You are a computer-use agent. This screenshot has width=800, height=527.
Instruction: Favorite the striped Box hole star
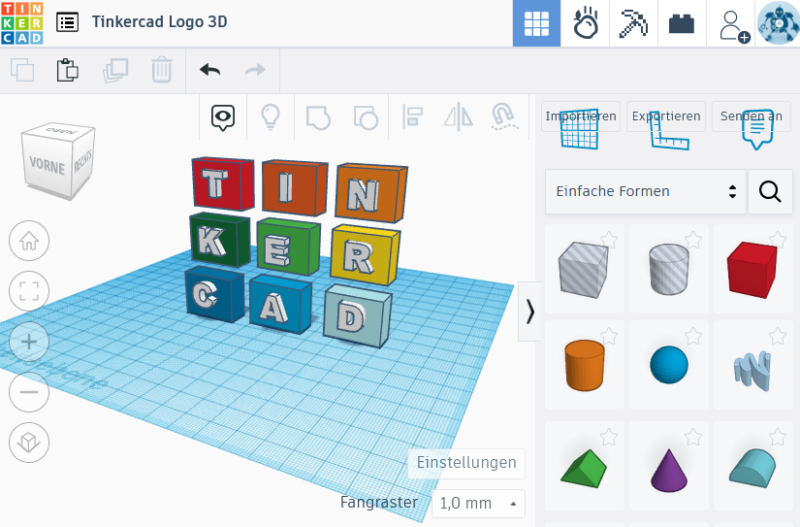tap(609, 239)
